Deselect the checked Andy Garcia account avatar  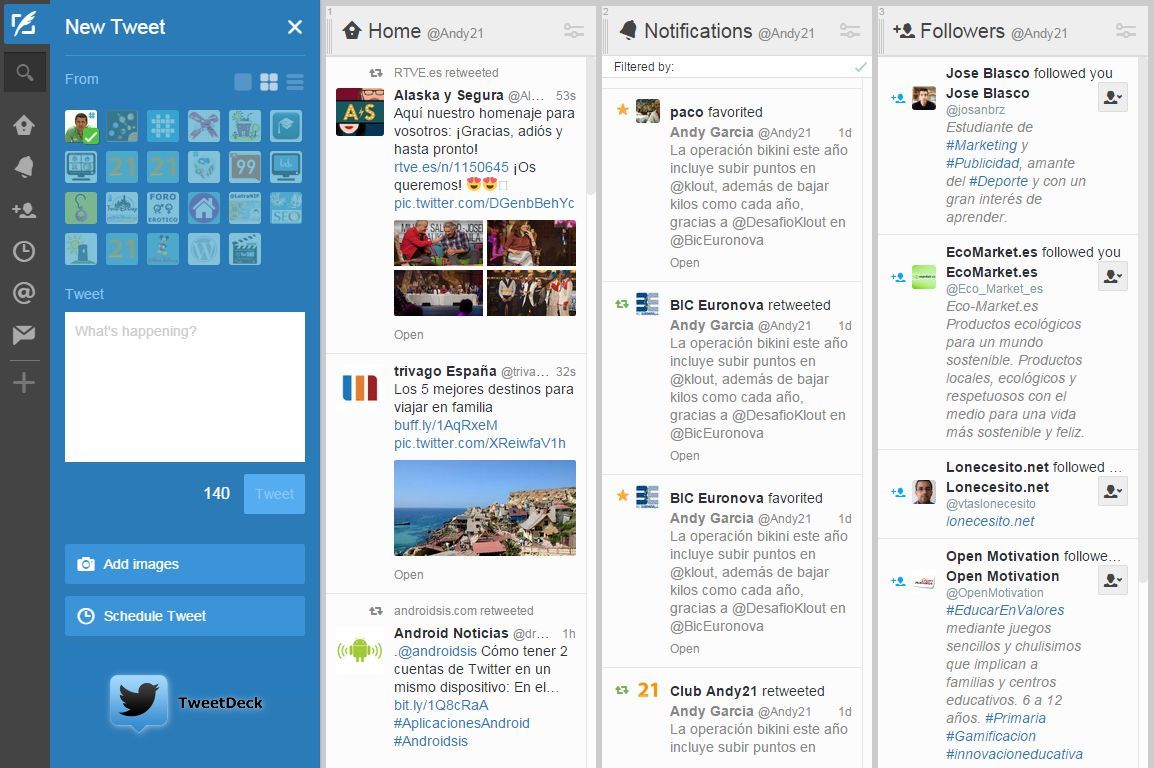(81, 127)
